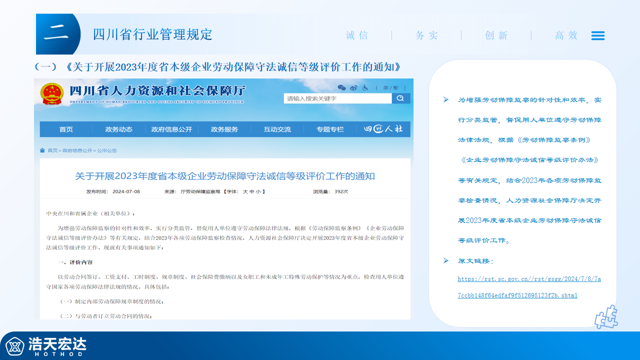Click the line （一）制定内部劳动保障规章制度的情况
This screenshot has width=640, height=360.
coord(111,301)
